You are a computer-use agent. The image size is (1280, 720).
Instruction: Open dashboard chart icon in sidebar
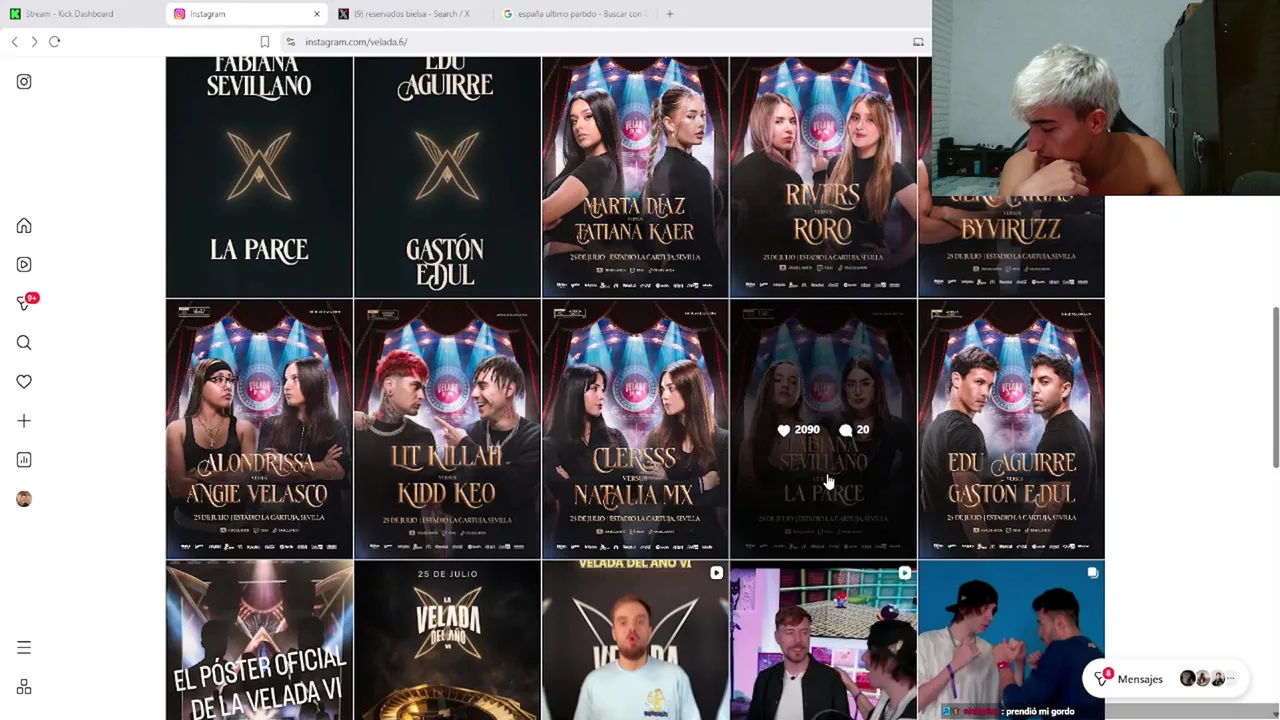coord(24,460)
